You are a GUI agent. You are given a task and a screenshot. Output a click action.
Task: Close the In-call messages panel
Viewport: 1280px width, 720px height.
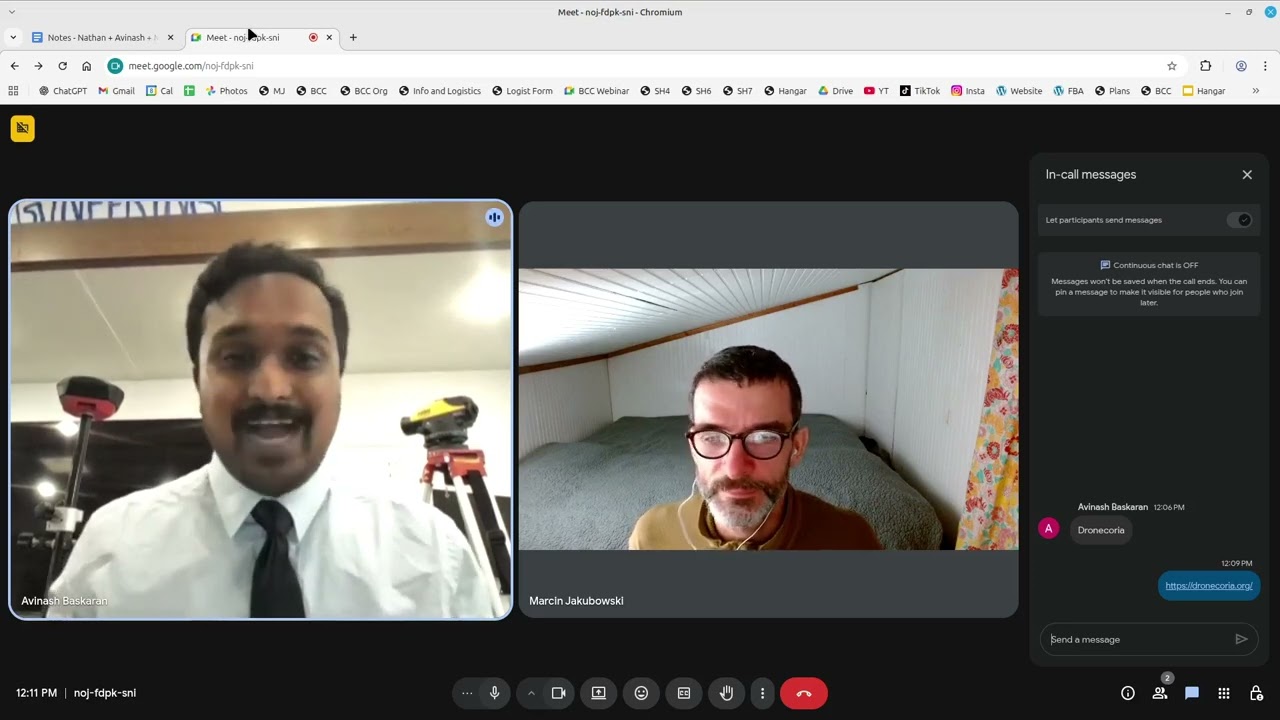pos(1247,174)
